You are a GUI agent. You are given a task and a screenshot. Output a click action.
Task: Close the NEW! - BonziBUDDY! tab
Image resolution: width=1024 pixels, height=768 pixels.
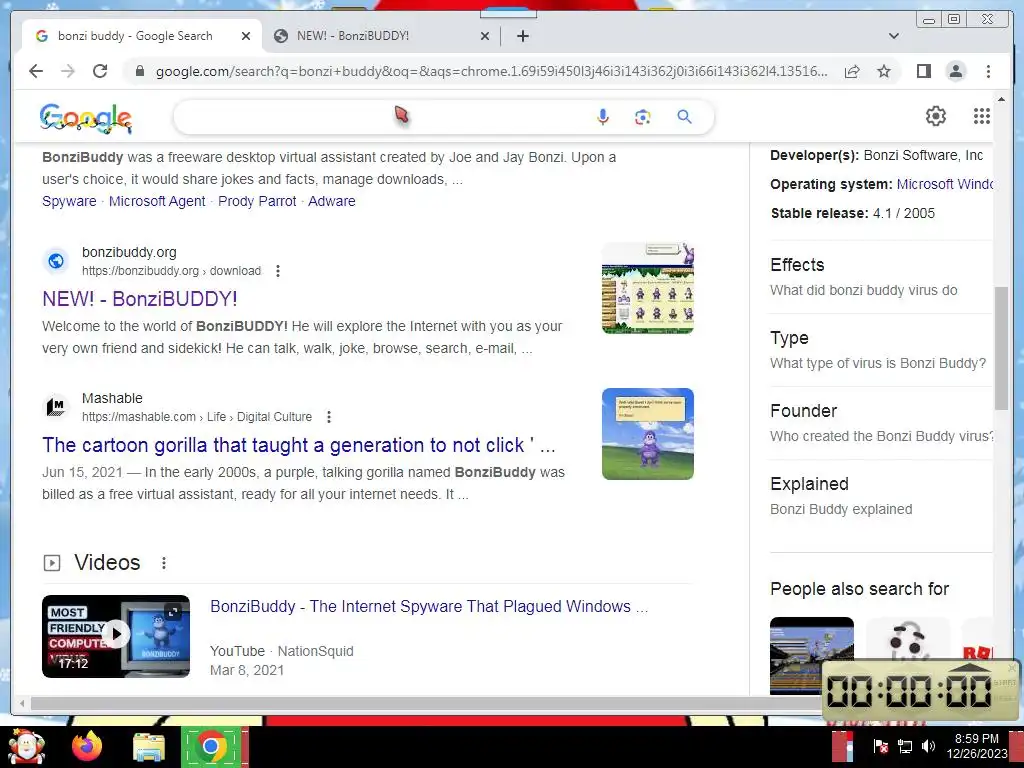coord(485,36)
